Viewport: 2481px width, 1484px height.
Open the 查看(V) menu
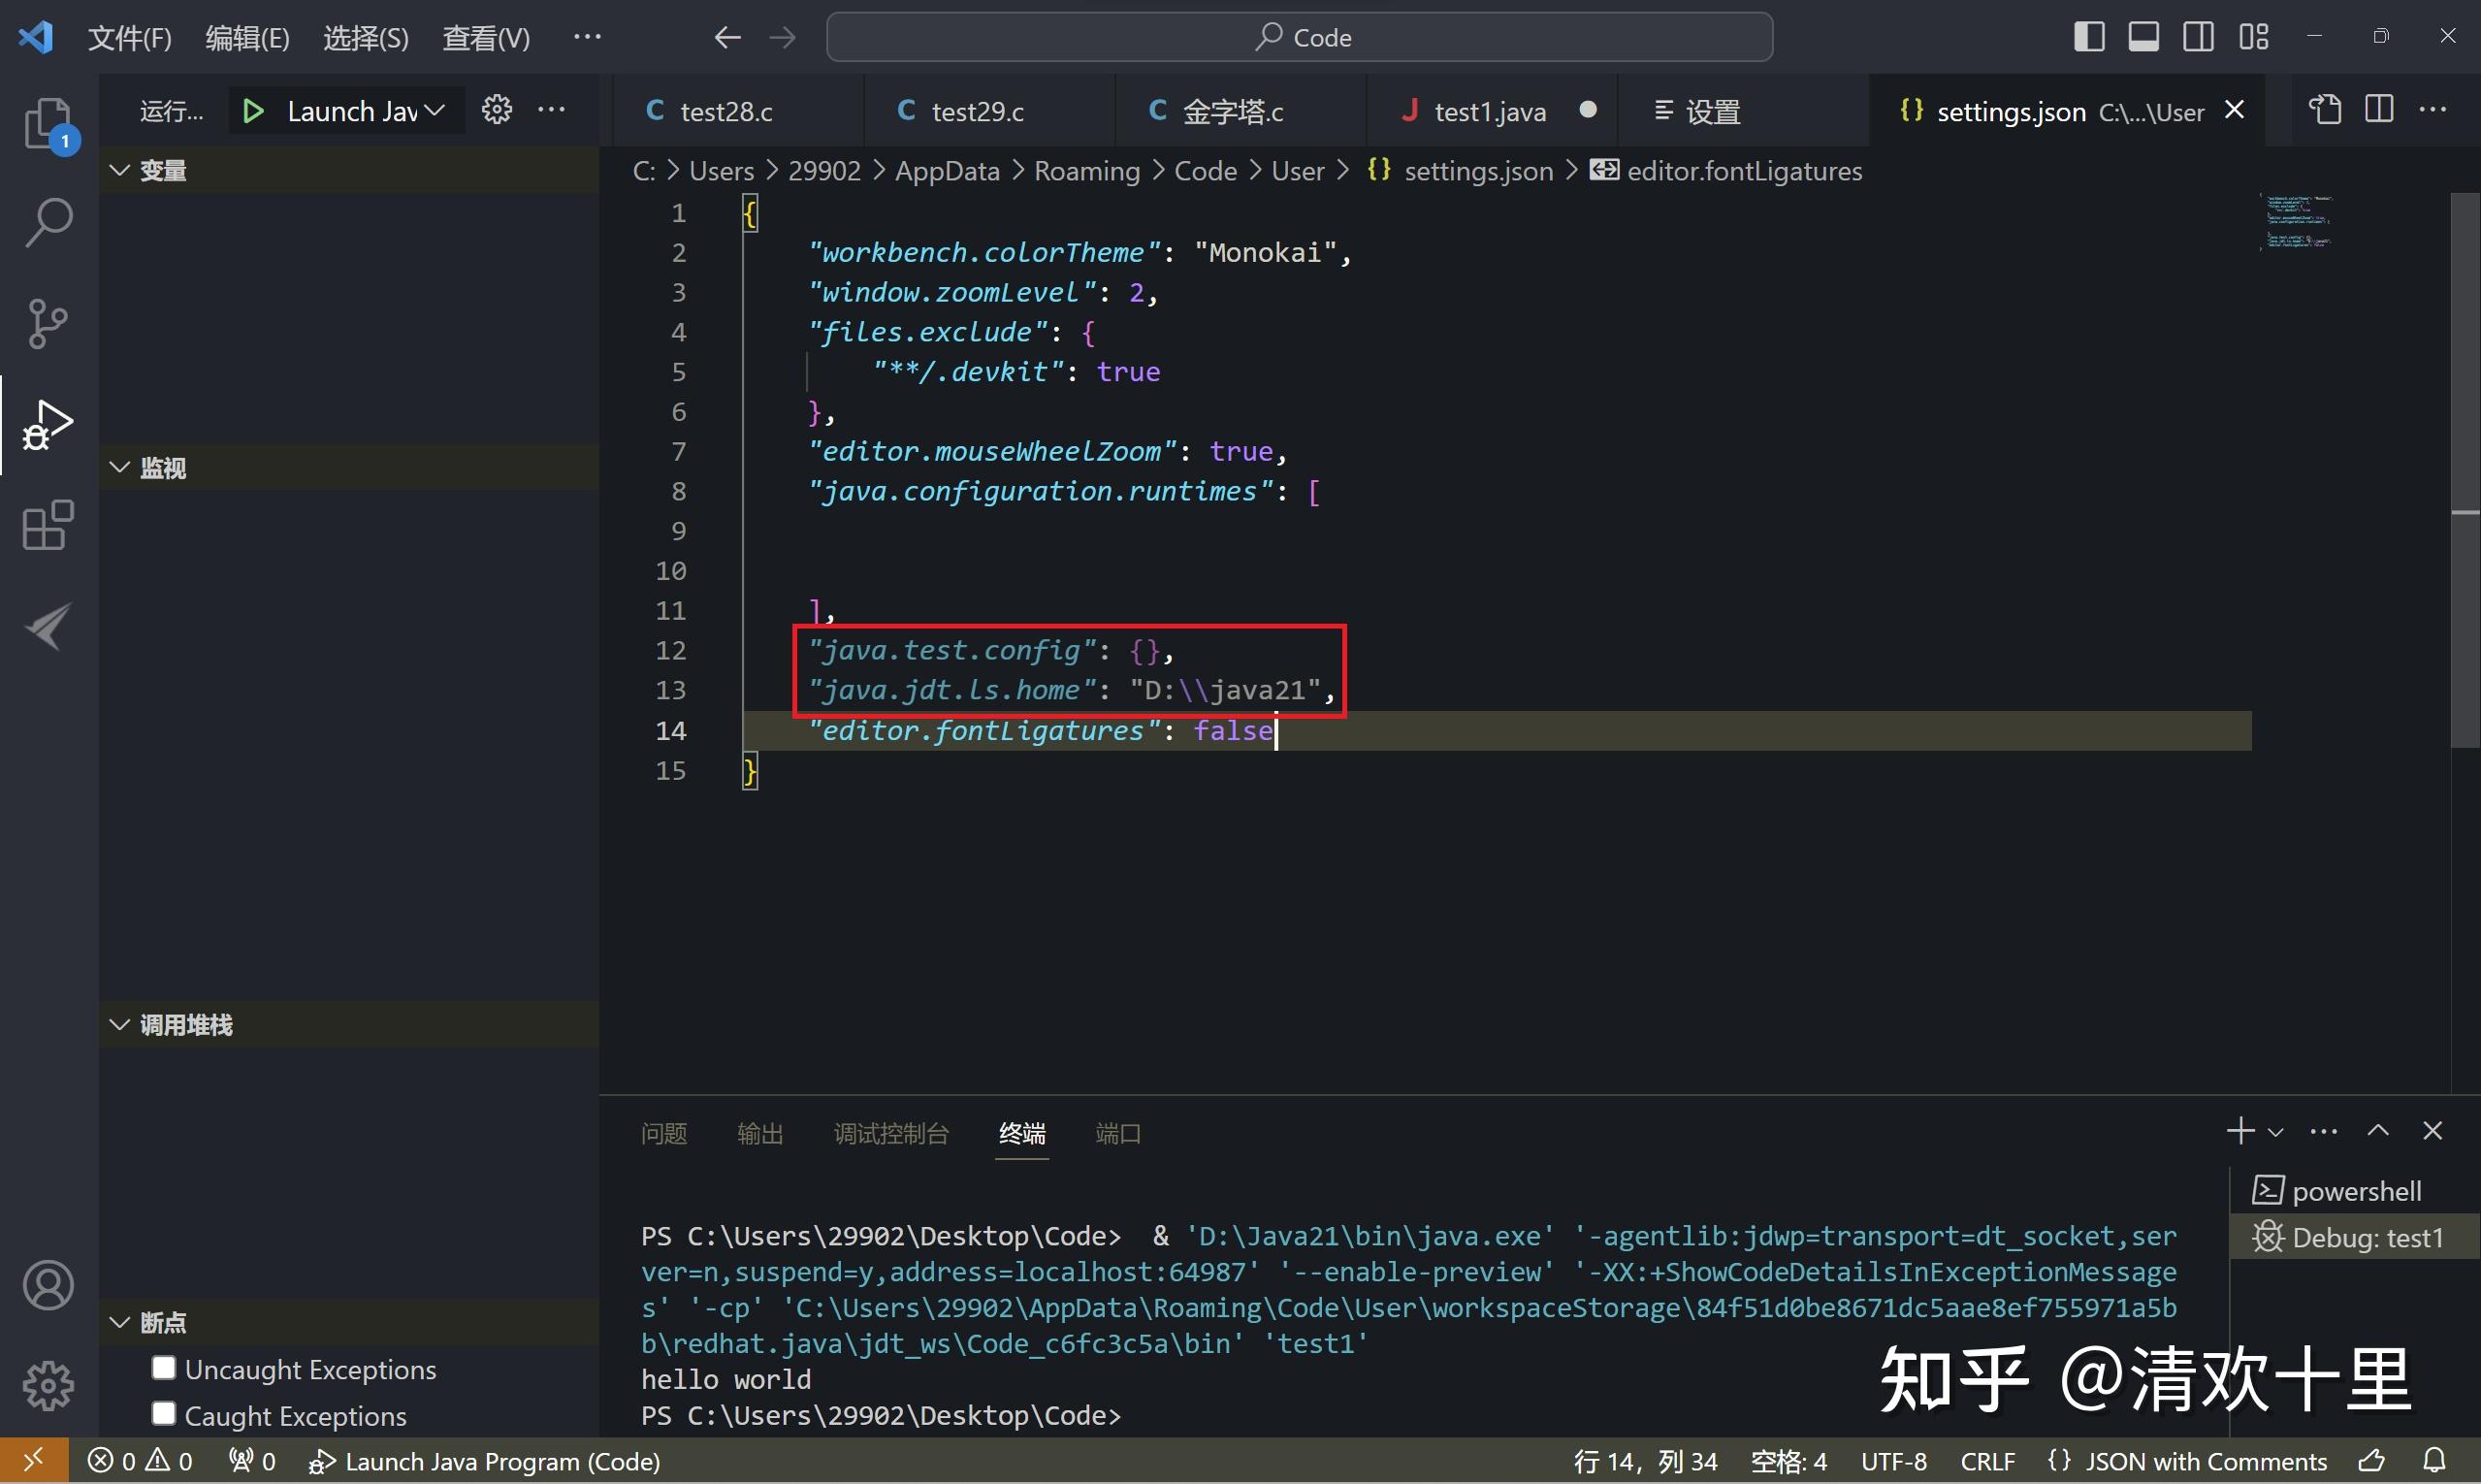(485, 36)
